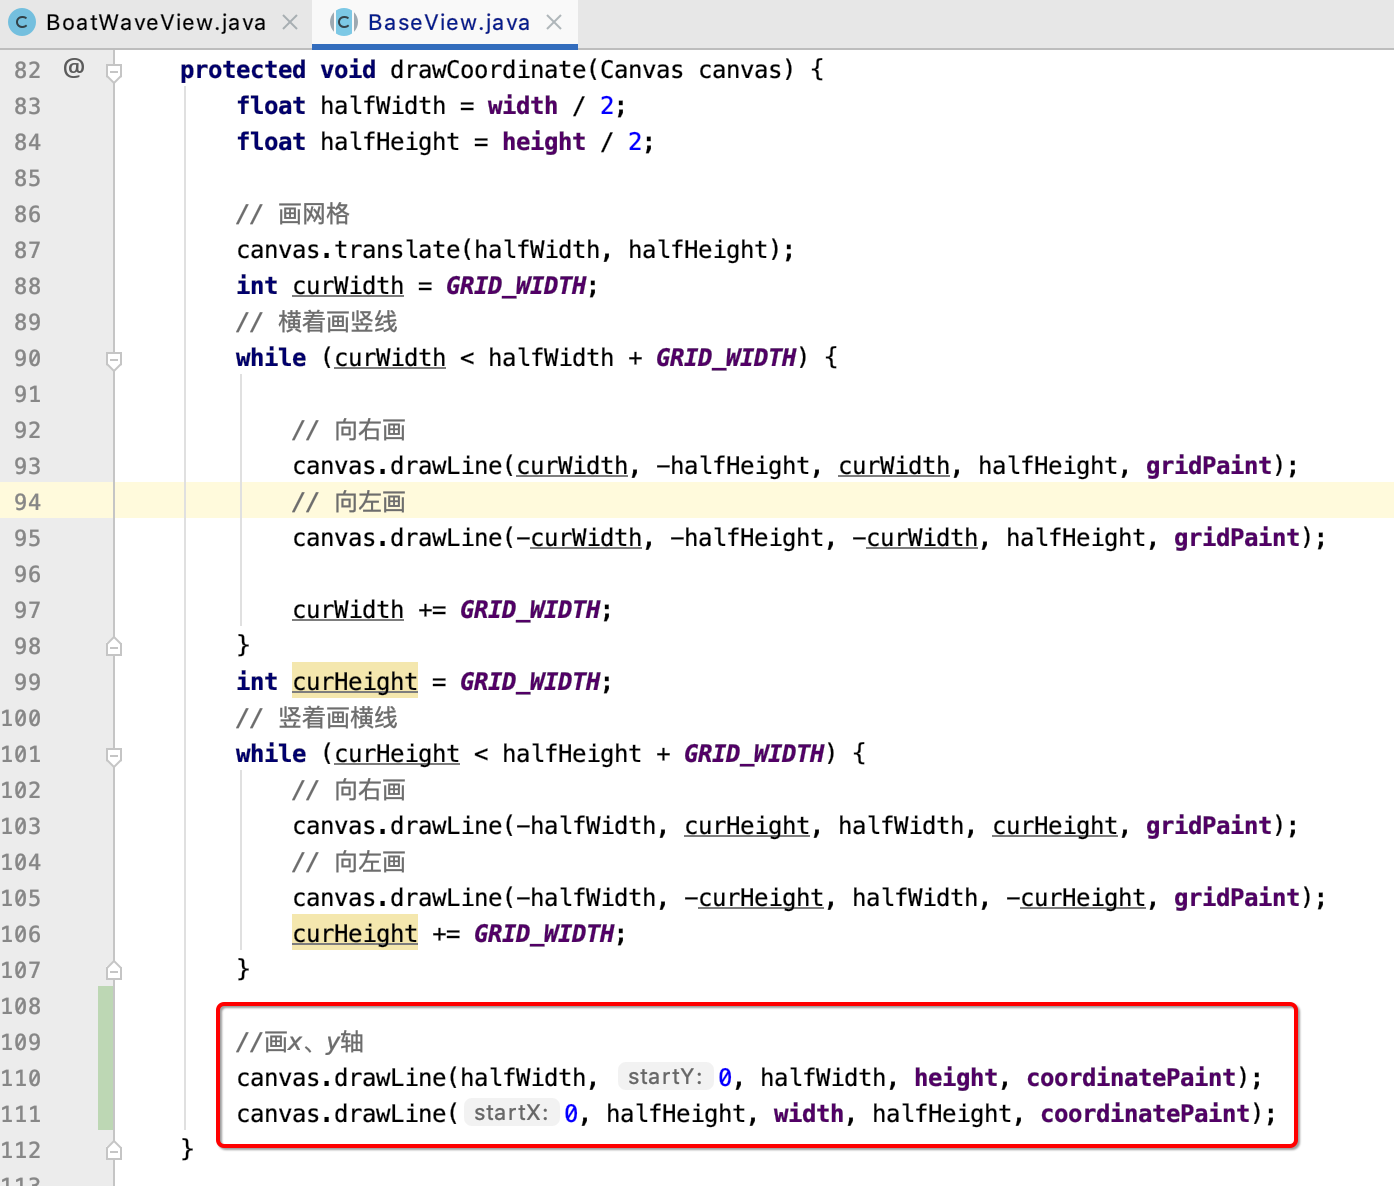Click line number 82 in the gutter
1394x1186 pixels.
(x=27, y=70)
